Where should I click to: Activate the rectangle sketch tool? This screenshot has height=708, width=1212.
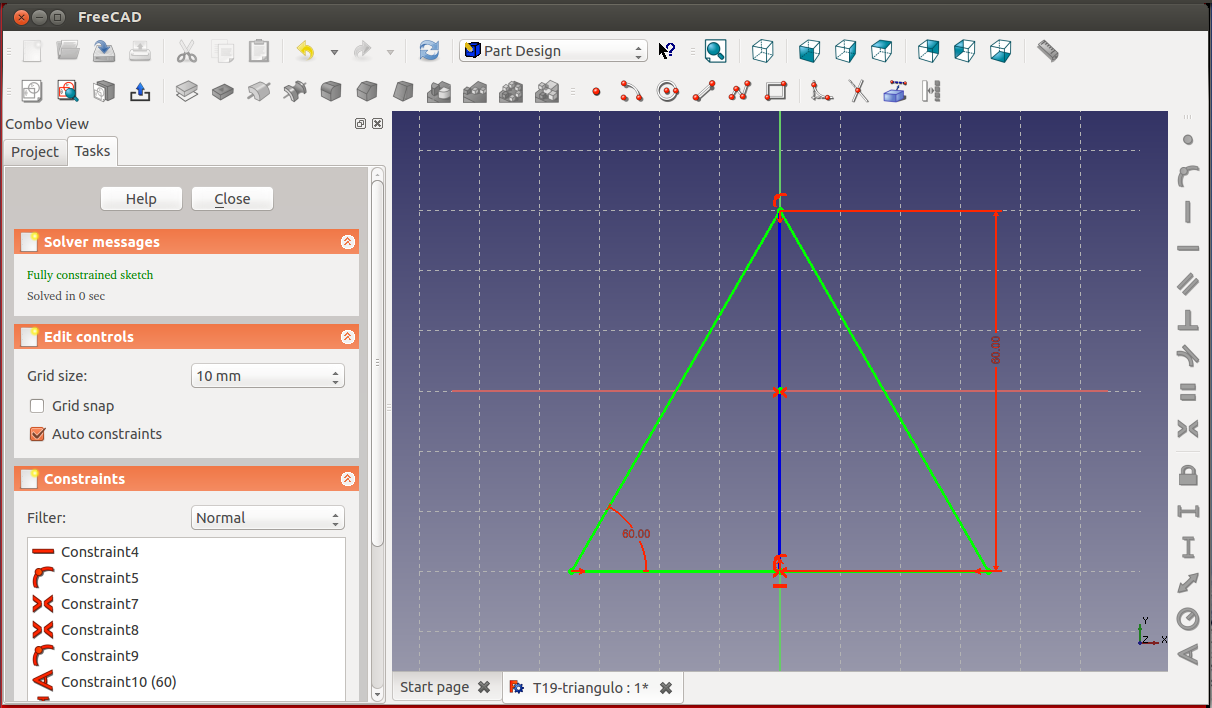pos(775,92)
